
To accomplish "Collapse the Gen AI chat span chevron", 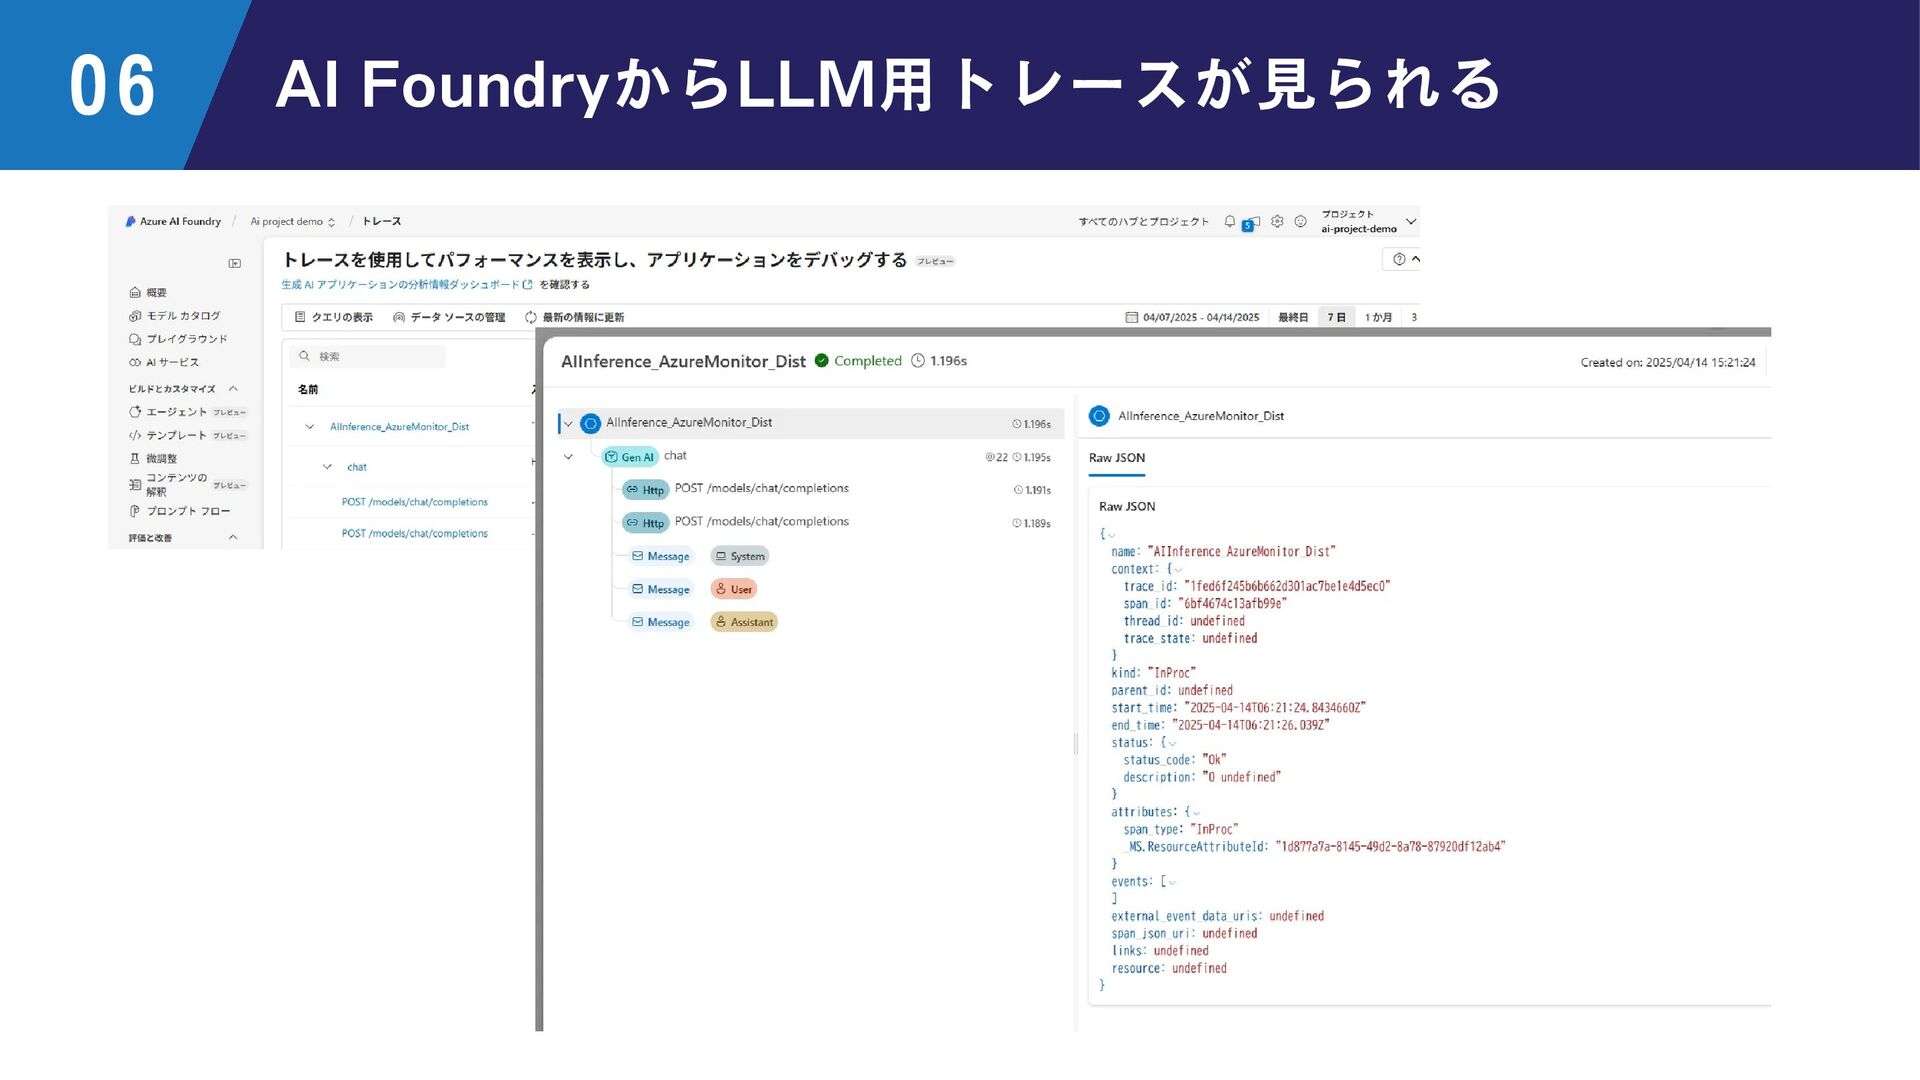I will click(568, 457).
